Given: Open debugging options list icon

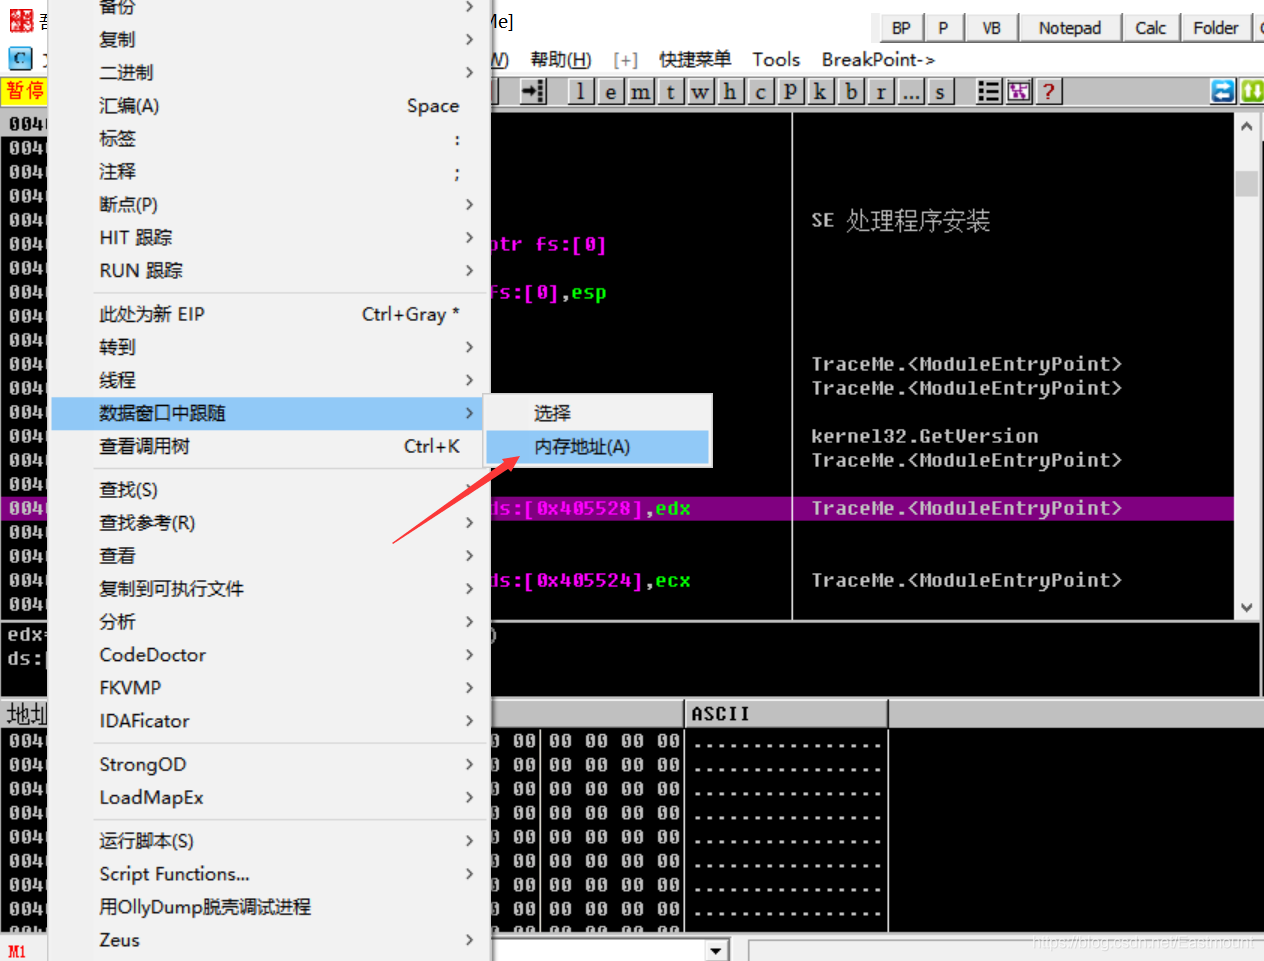Looking at the screenshot, I should point(988,92).
